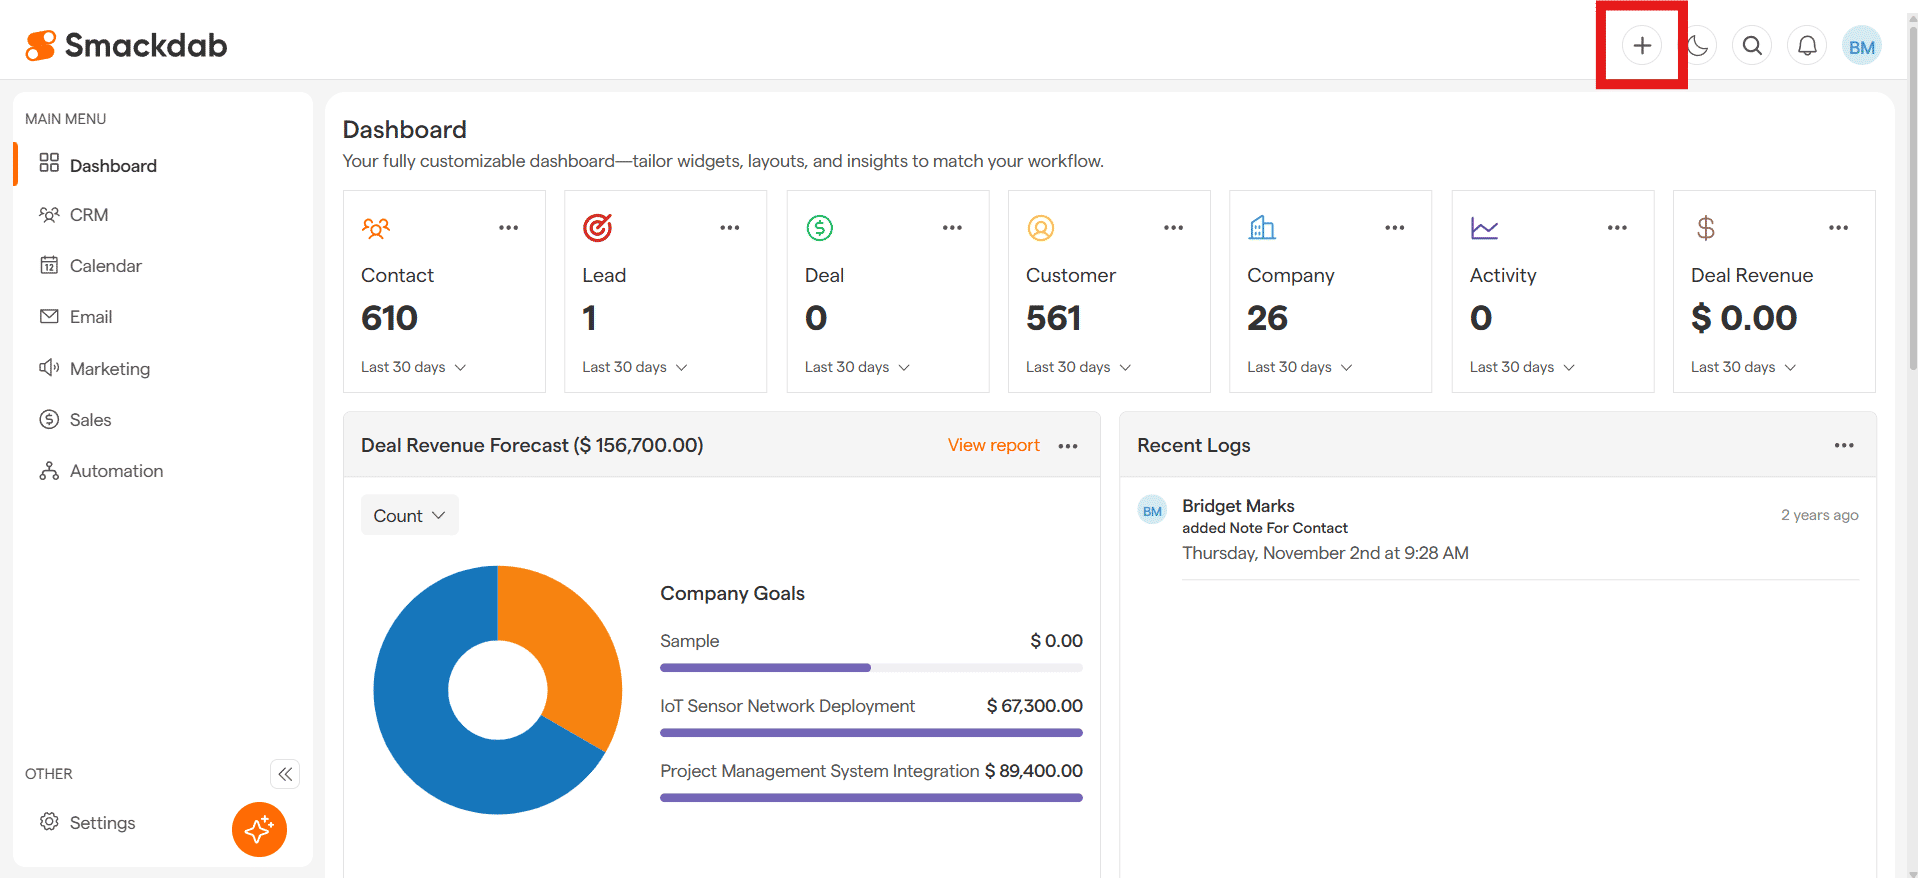Viewport: 1918px width, 878px height.
Task: Click View report link
Action: (x=993, y=446)
